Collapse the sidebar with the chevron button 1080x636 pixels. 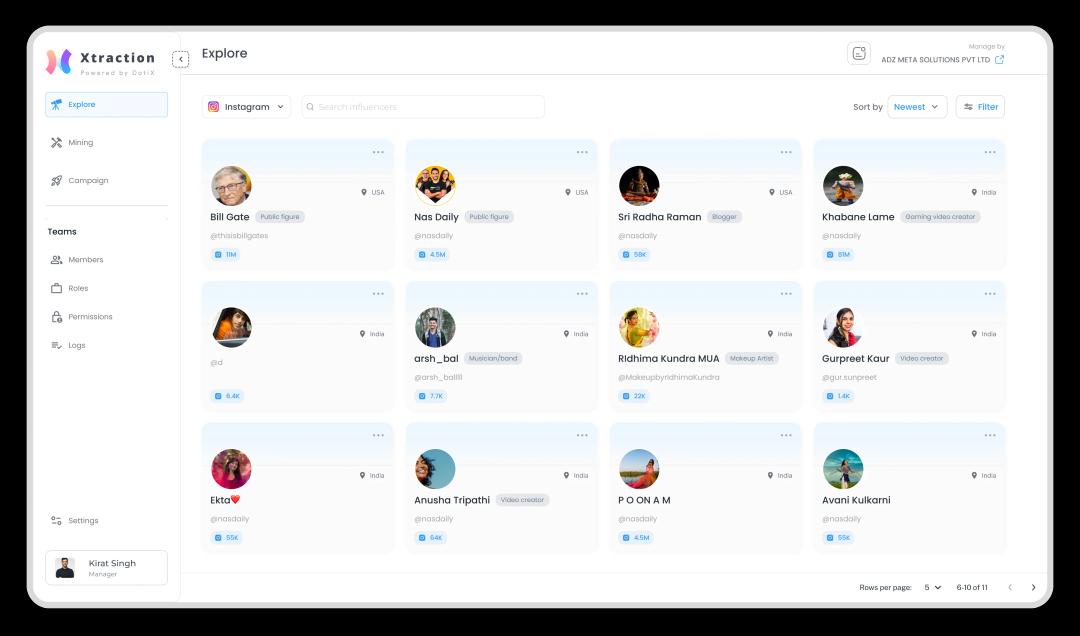[180, 59]
